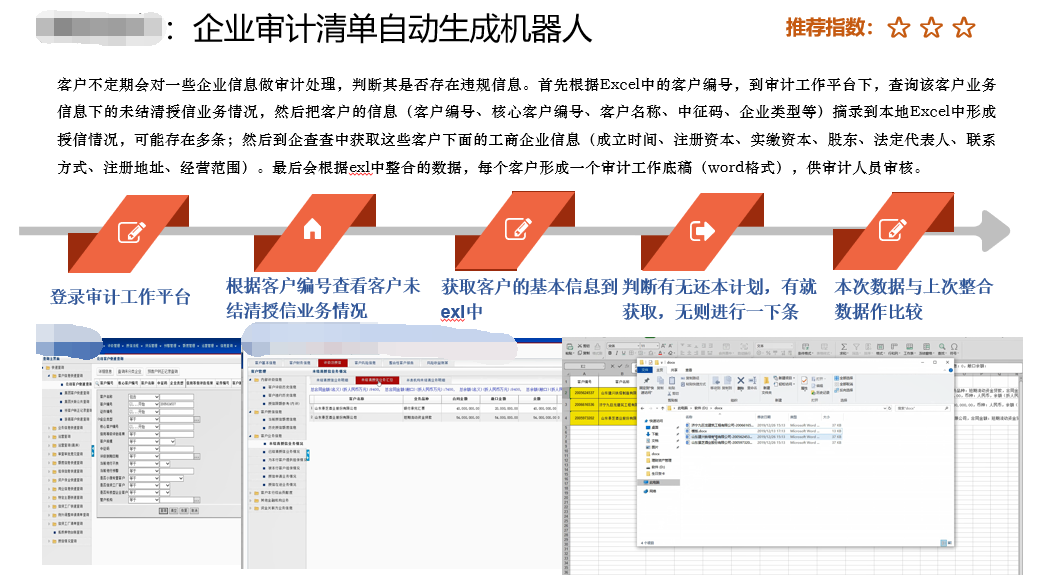
Task: Click the Delete X icon in File Explorer ribbon
Action: click(741, 382)
